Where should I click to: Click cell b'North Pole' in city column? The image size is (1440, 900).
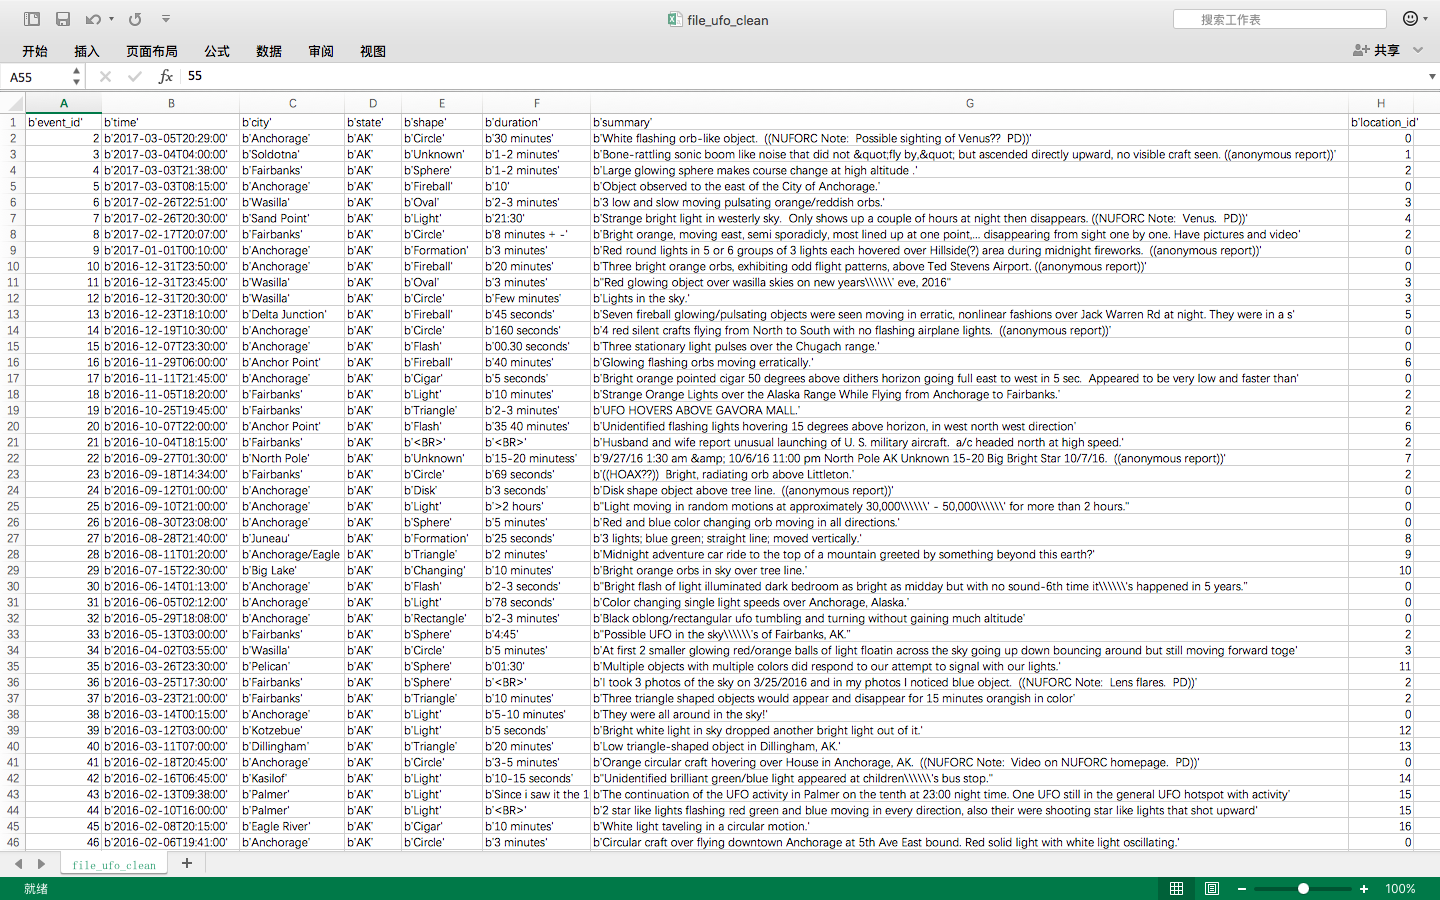292,458
